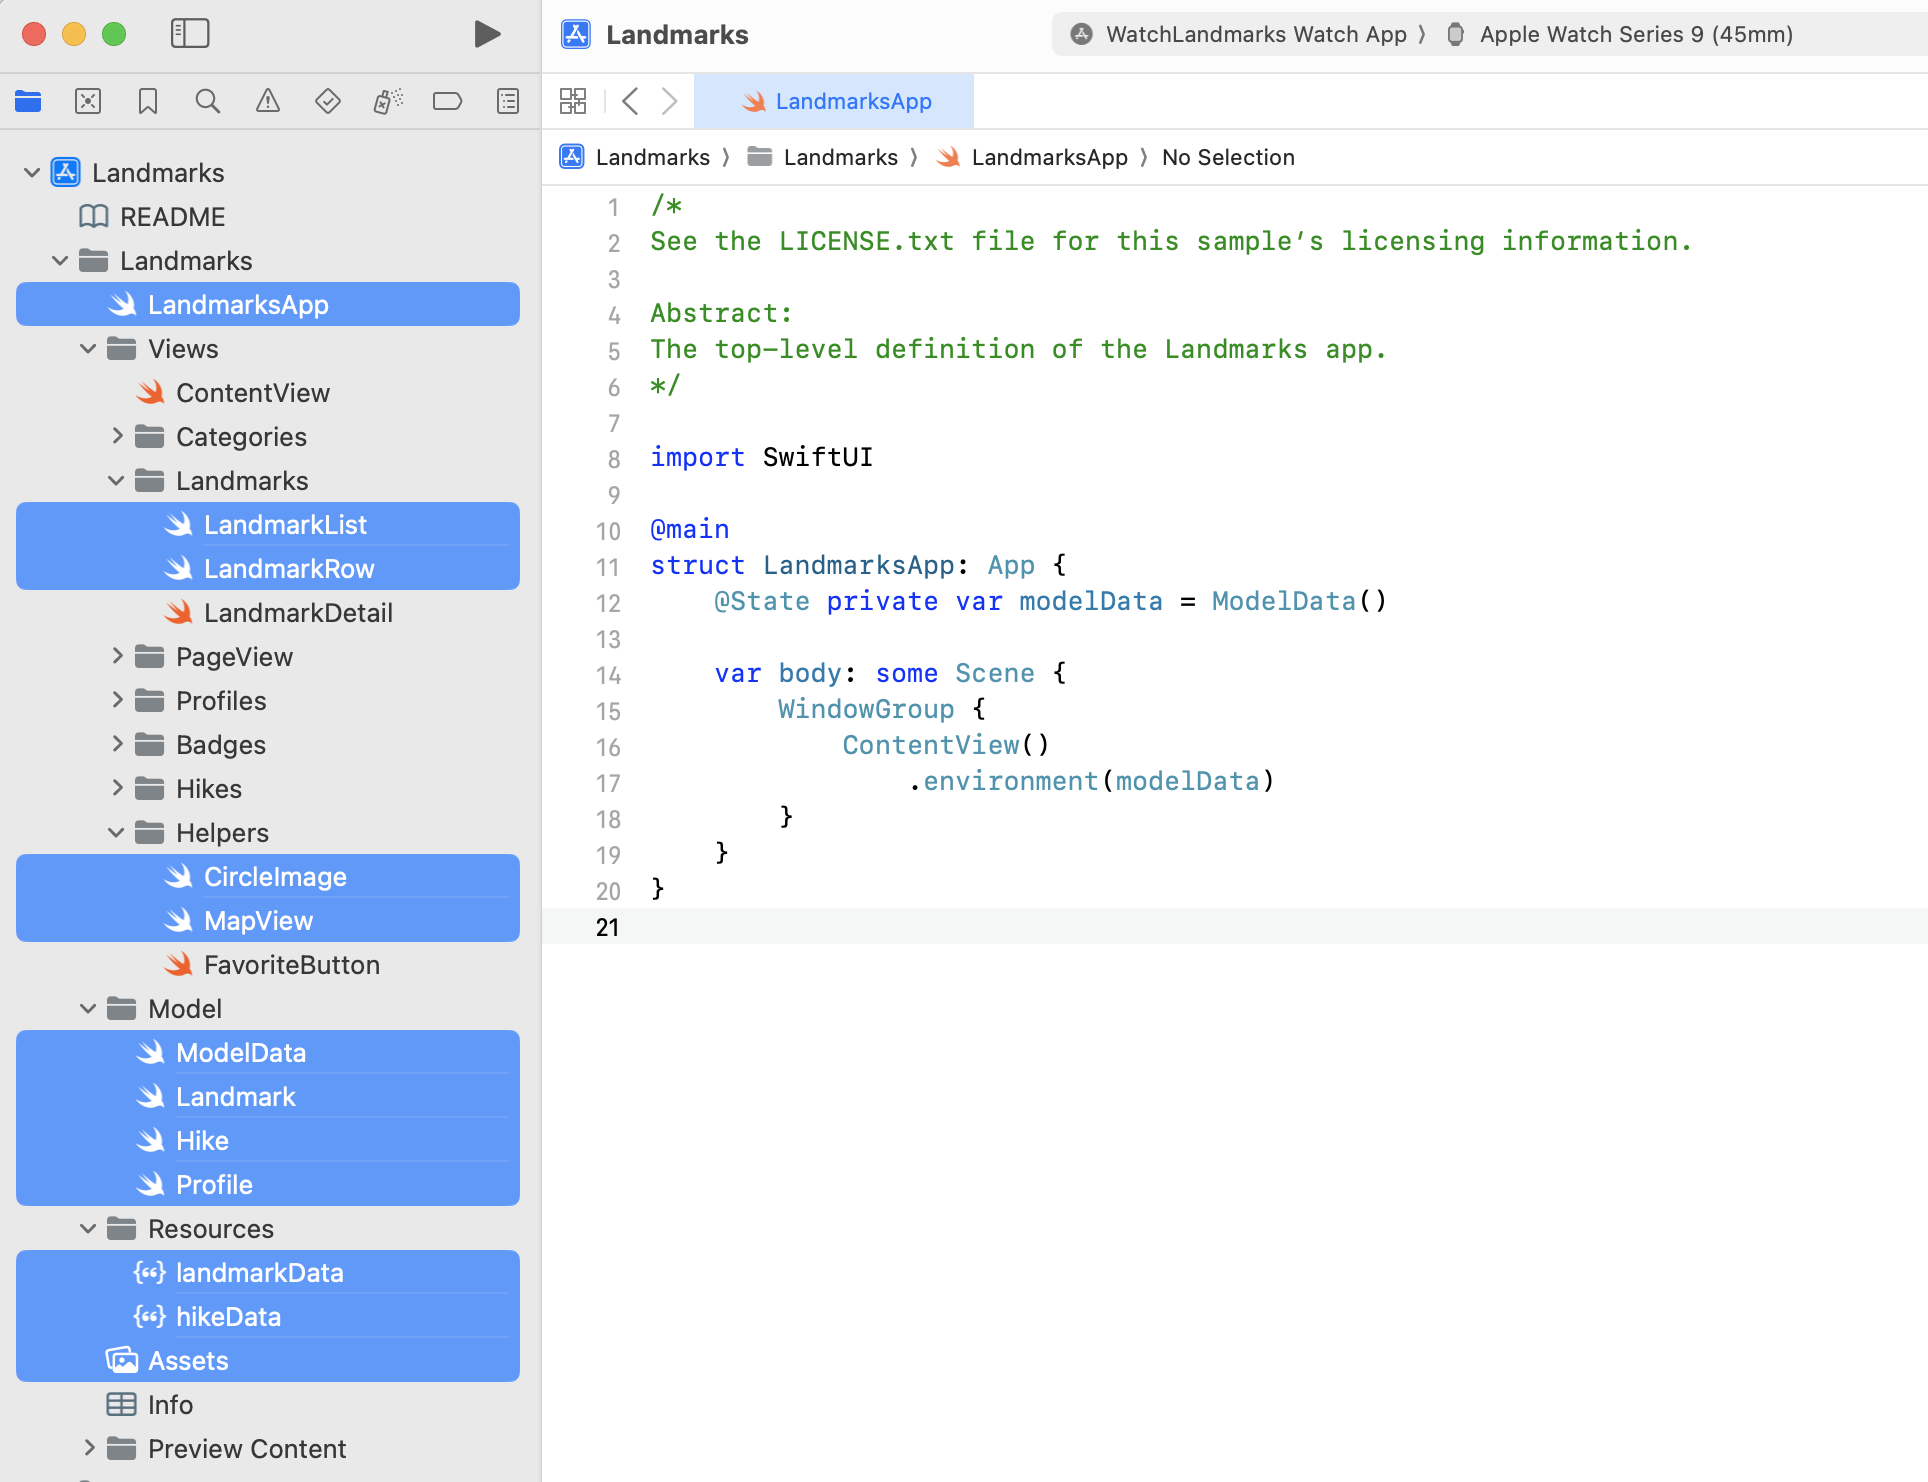Open the report navigator icon

(508, 101)
